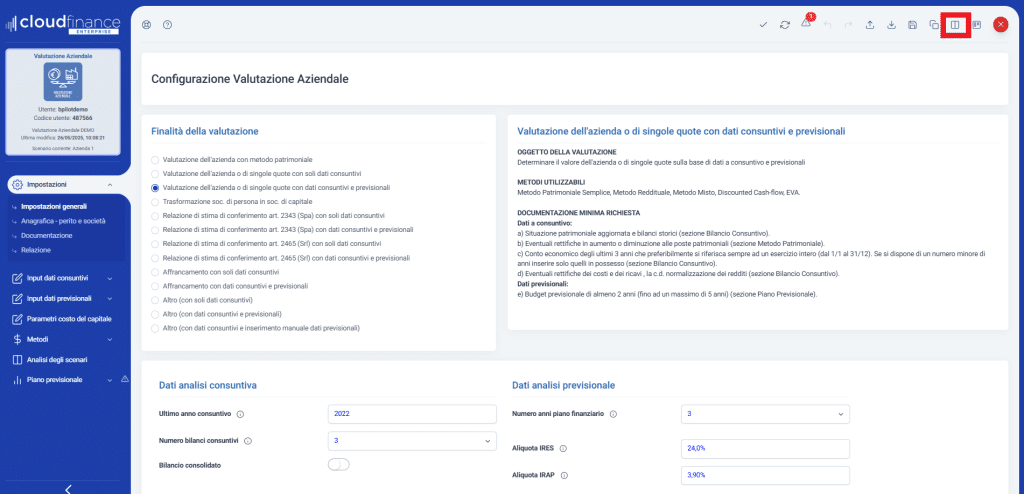
Task: Select art. 2465 (Srl) con soli dati consuntivi
Action: click(x=155, y=244)
